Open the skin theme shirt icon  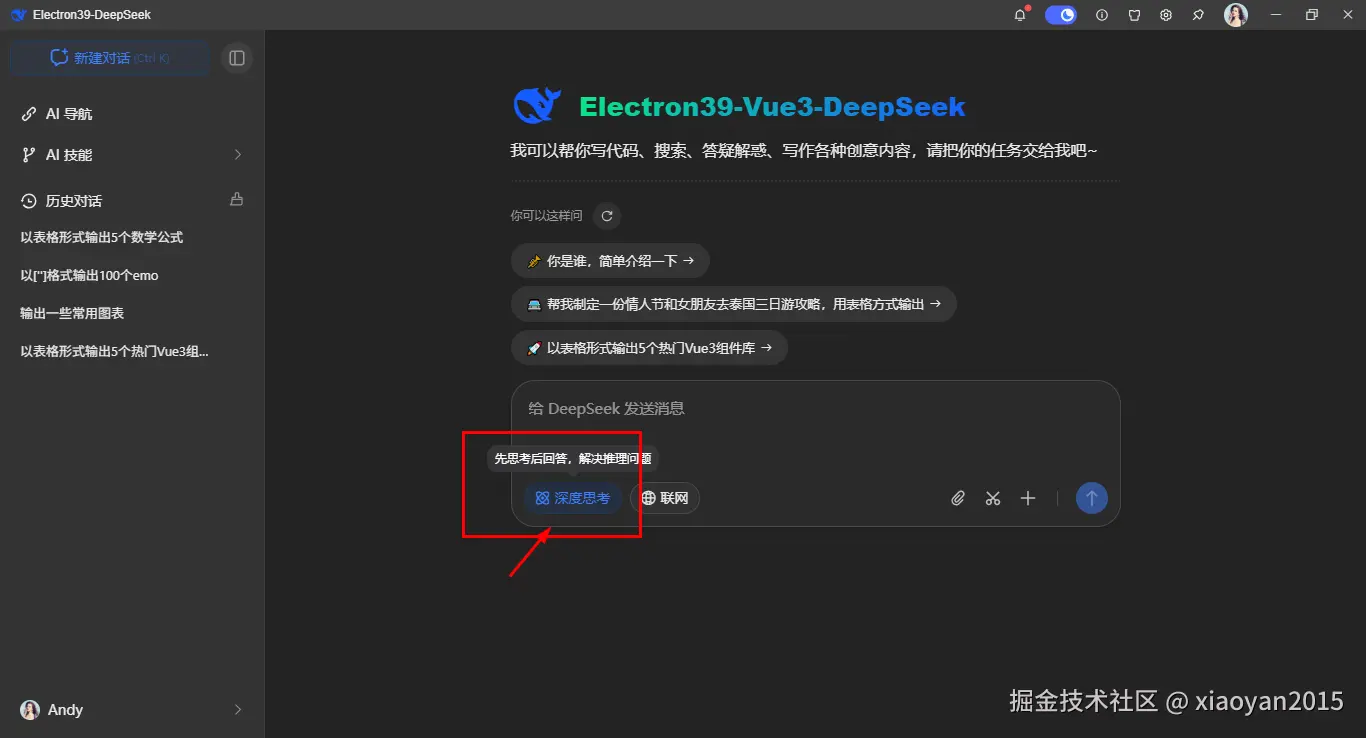(x=1134, y=15)
